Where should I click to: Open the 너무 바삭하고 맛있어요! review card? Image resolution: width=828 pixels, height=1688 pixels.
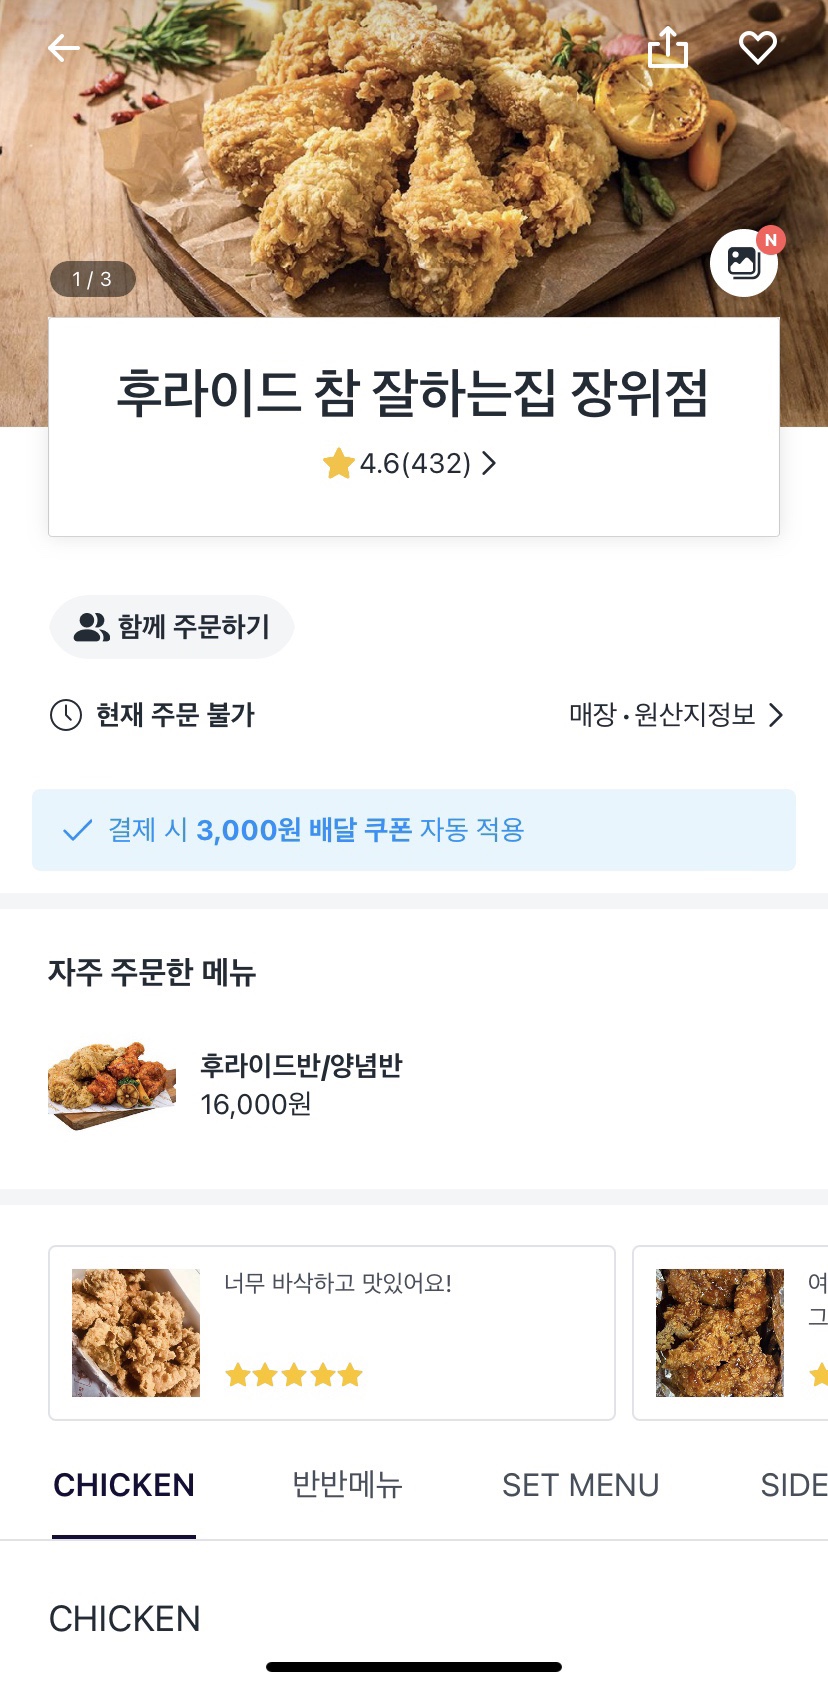coord(400,1332)
